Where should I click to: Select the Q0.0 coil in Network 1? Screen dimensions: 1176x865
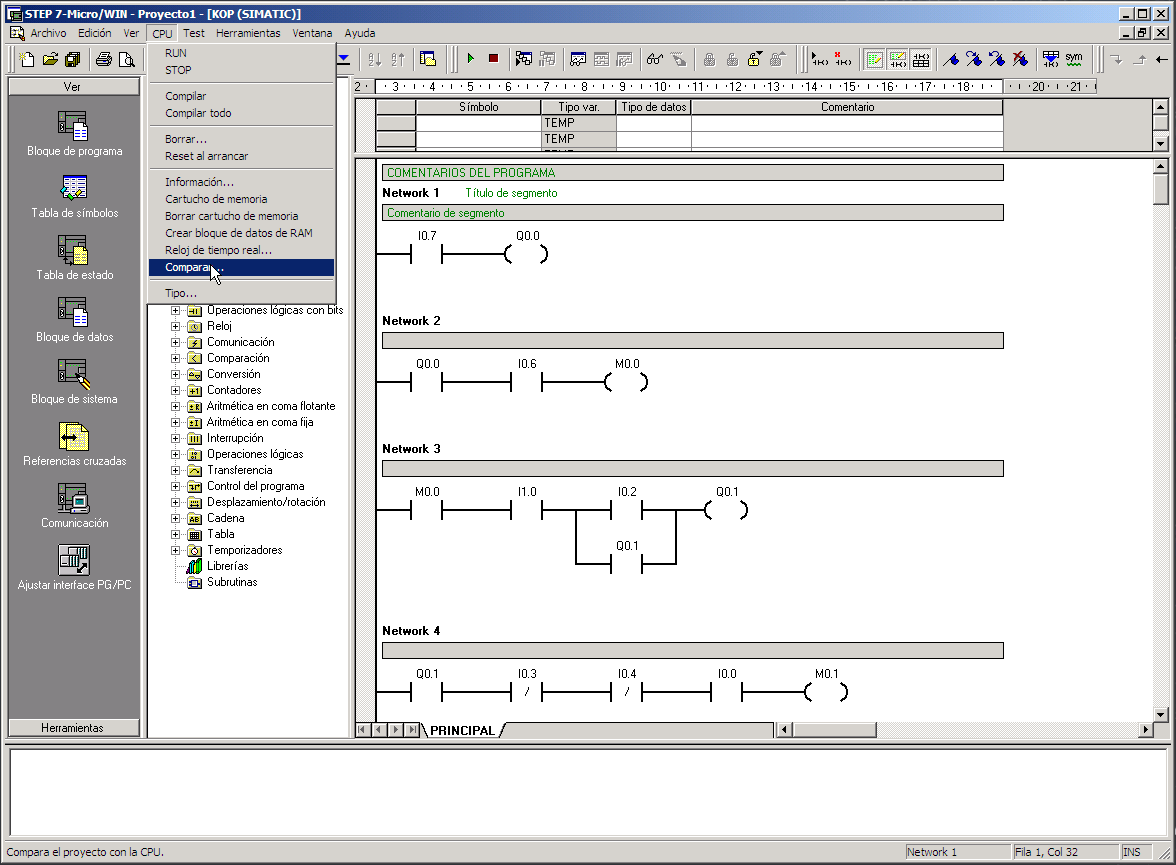click(527, 254)
